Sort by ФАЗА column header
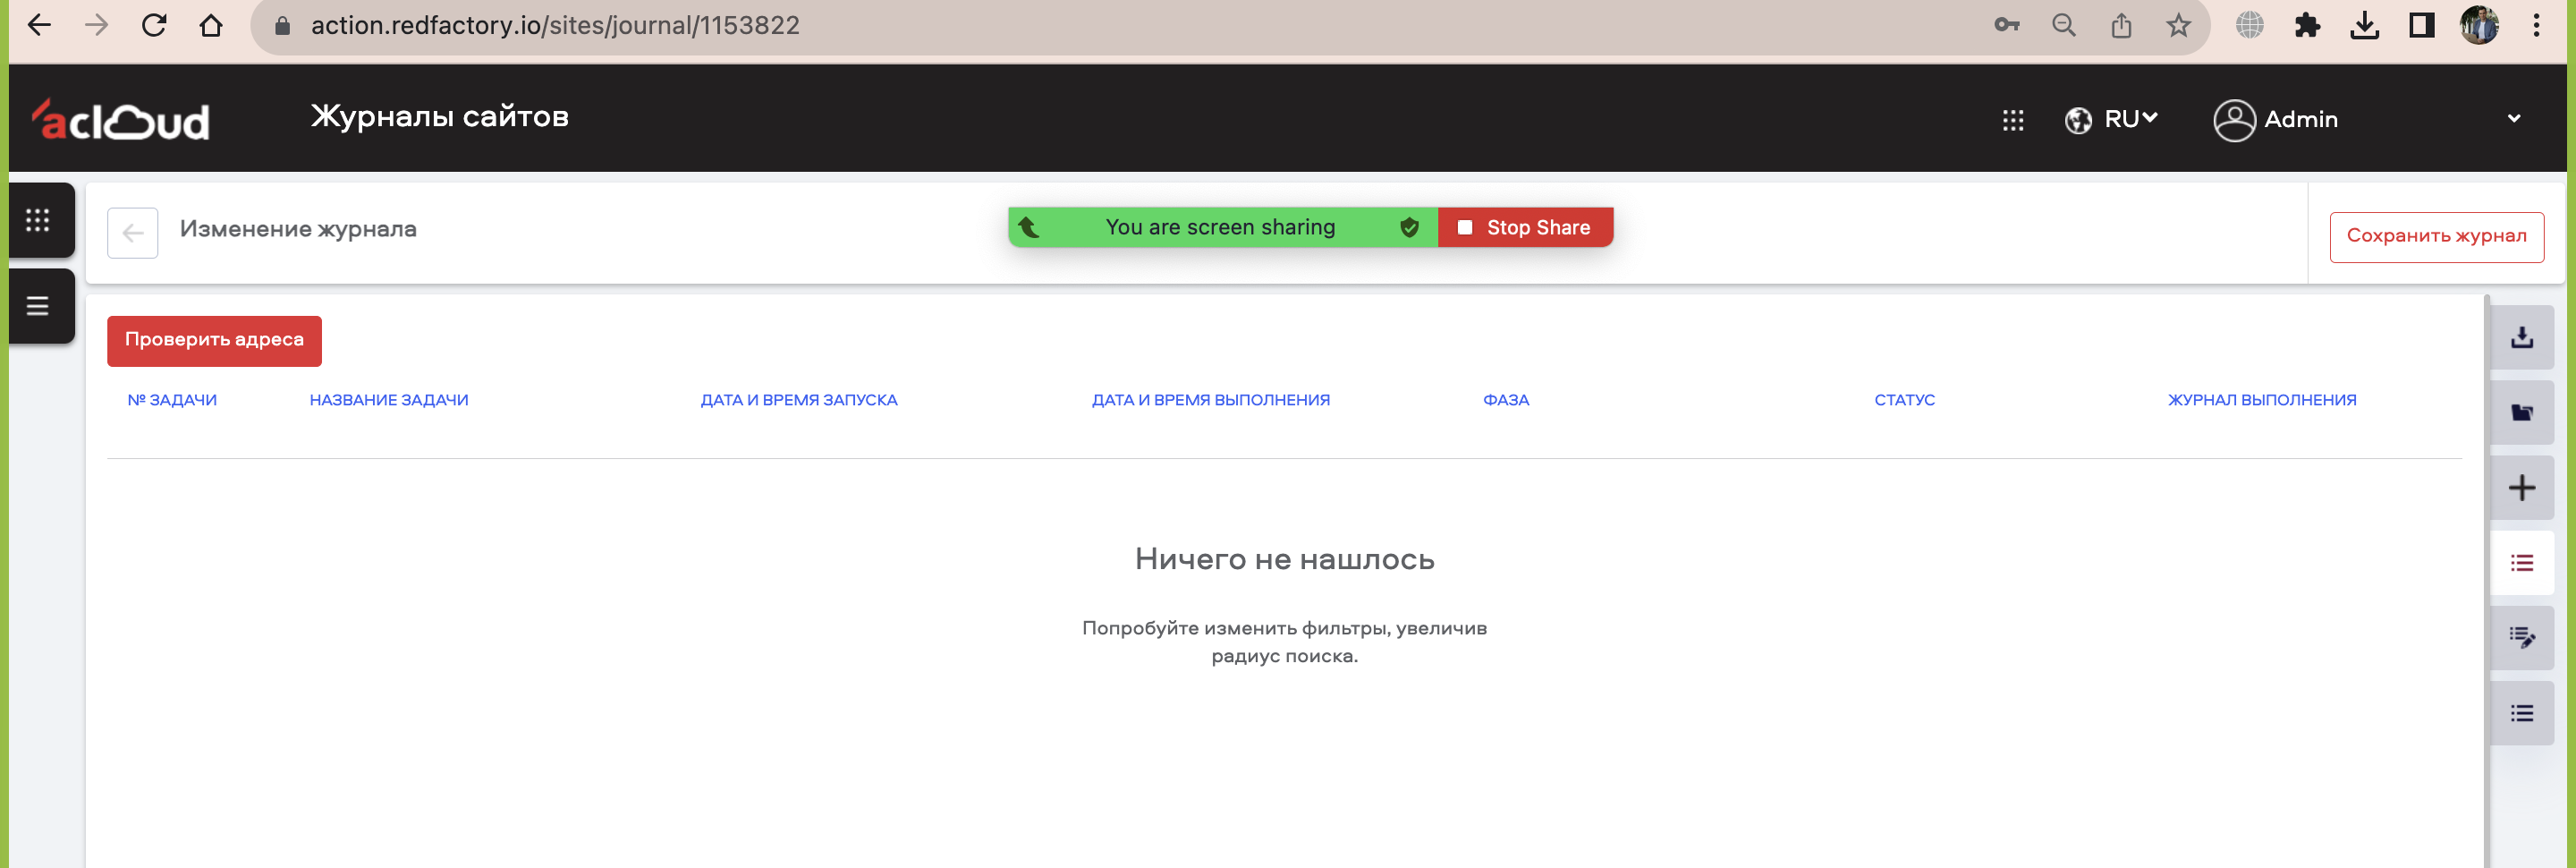This screenshot has height=868, width=2576. coord(1506,400)
